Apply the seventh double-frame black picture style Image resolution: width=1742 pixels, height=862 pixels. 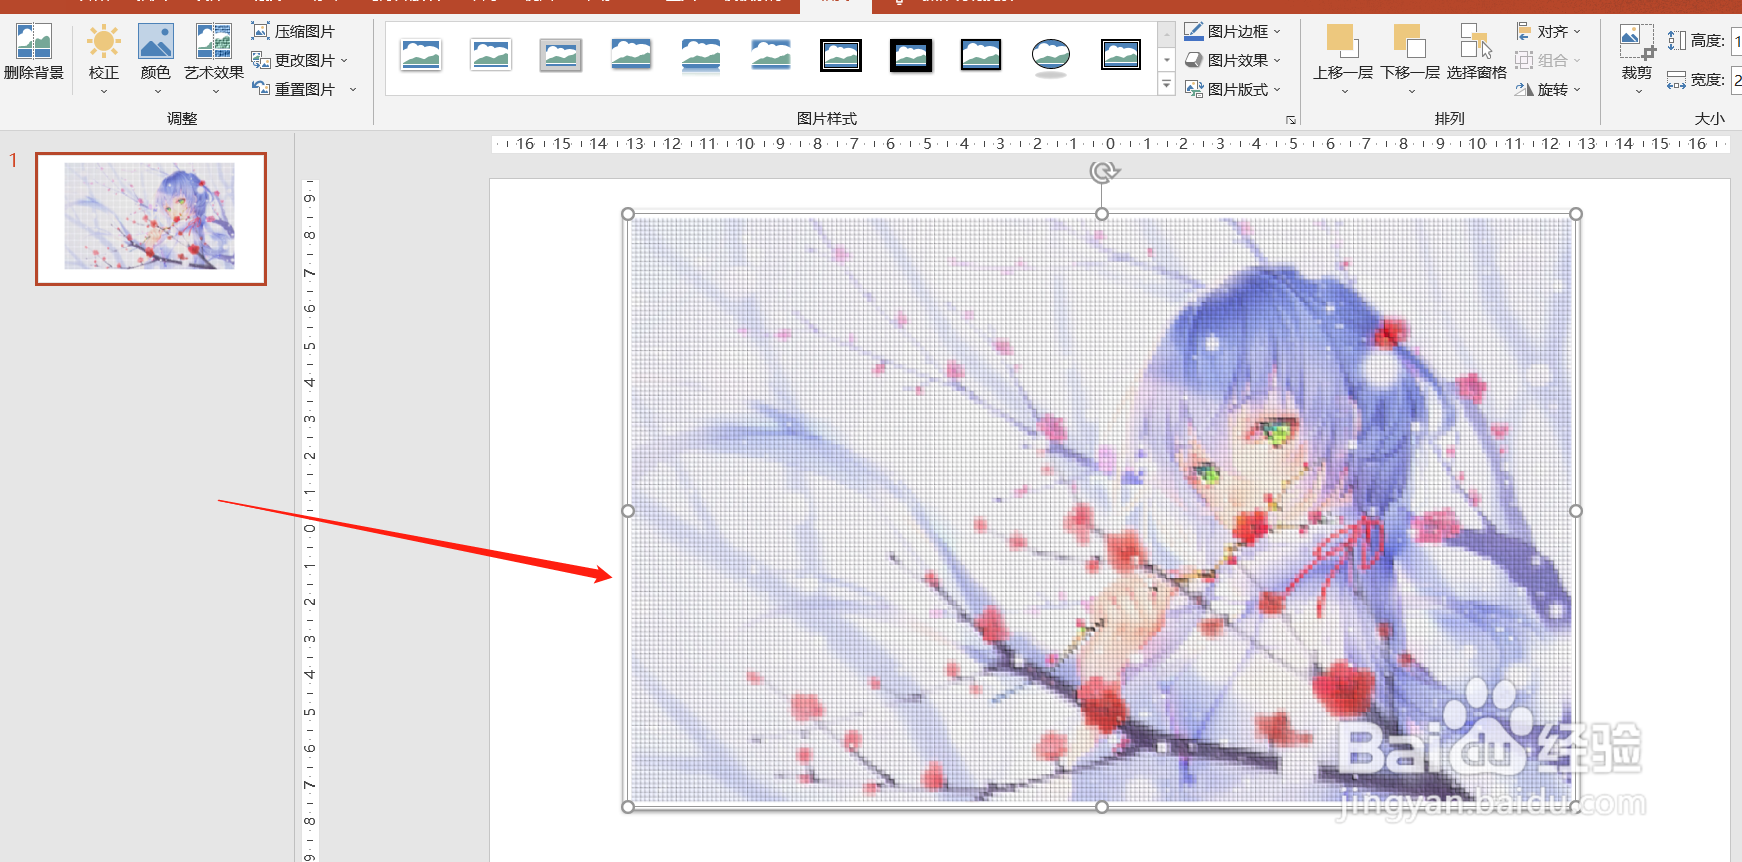click(x=841, y=55)
